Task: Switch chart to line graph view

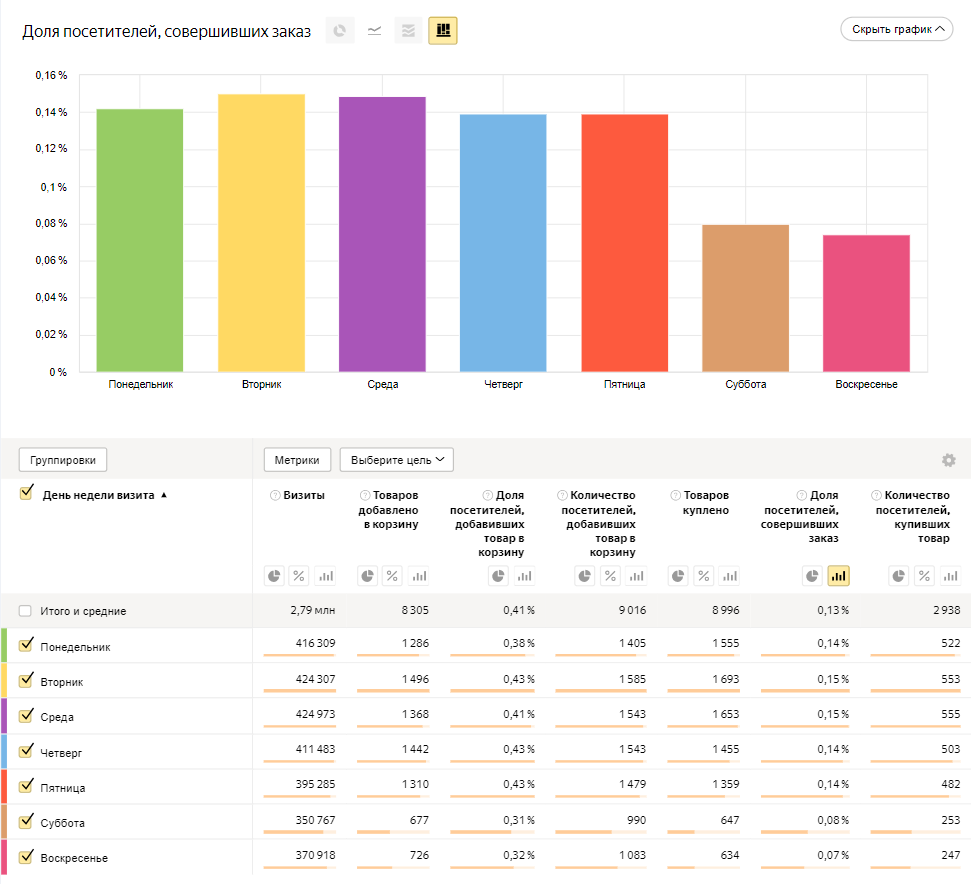Action: 374,31
